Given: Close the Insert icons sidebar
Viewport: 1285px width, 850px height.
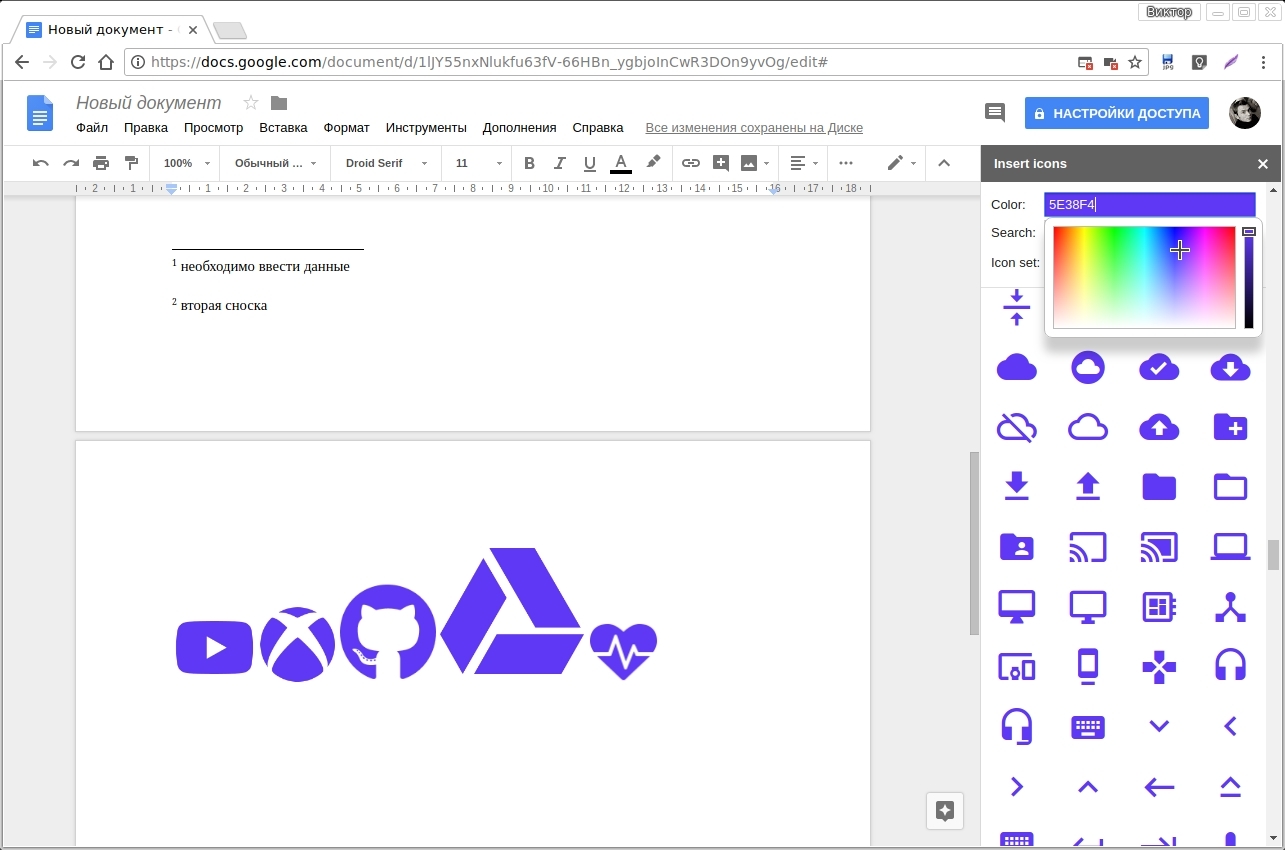Looking at the screenshot, I should pos(1263,164).
